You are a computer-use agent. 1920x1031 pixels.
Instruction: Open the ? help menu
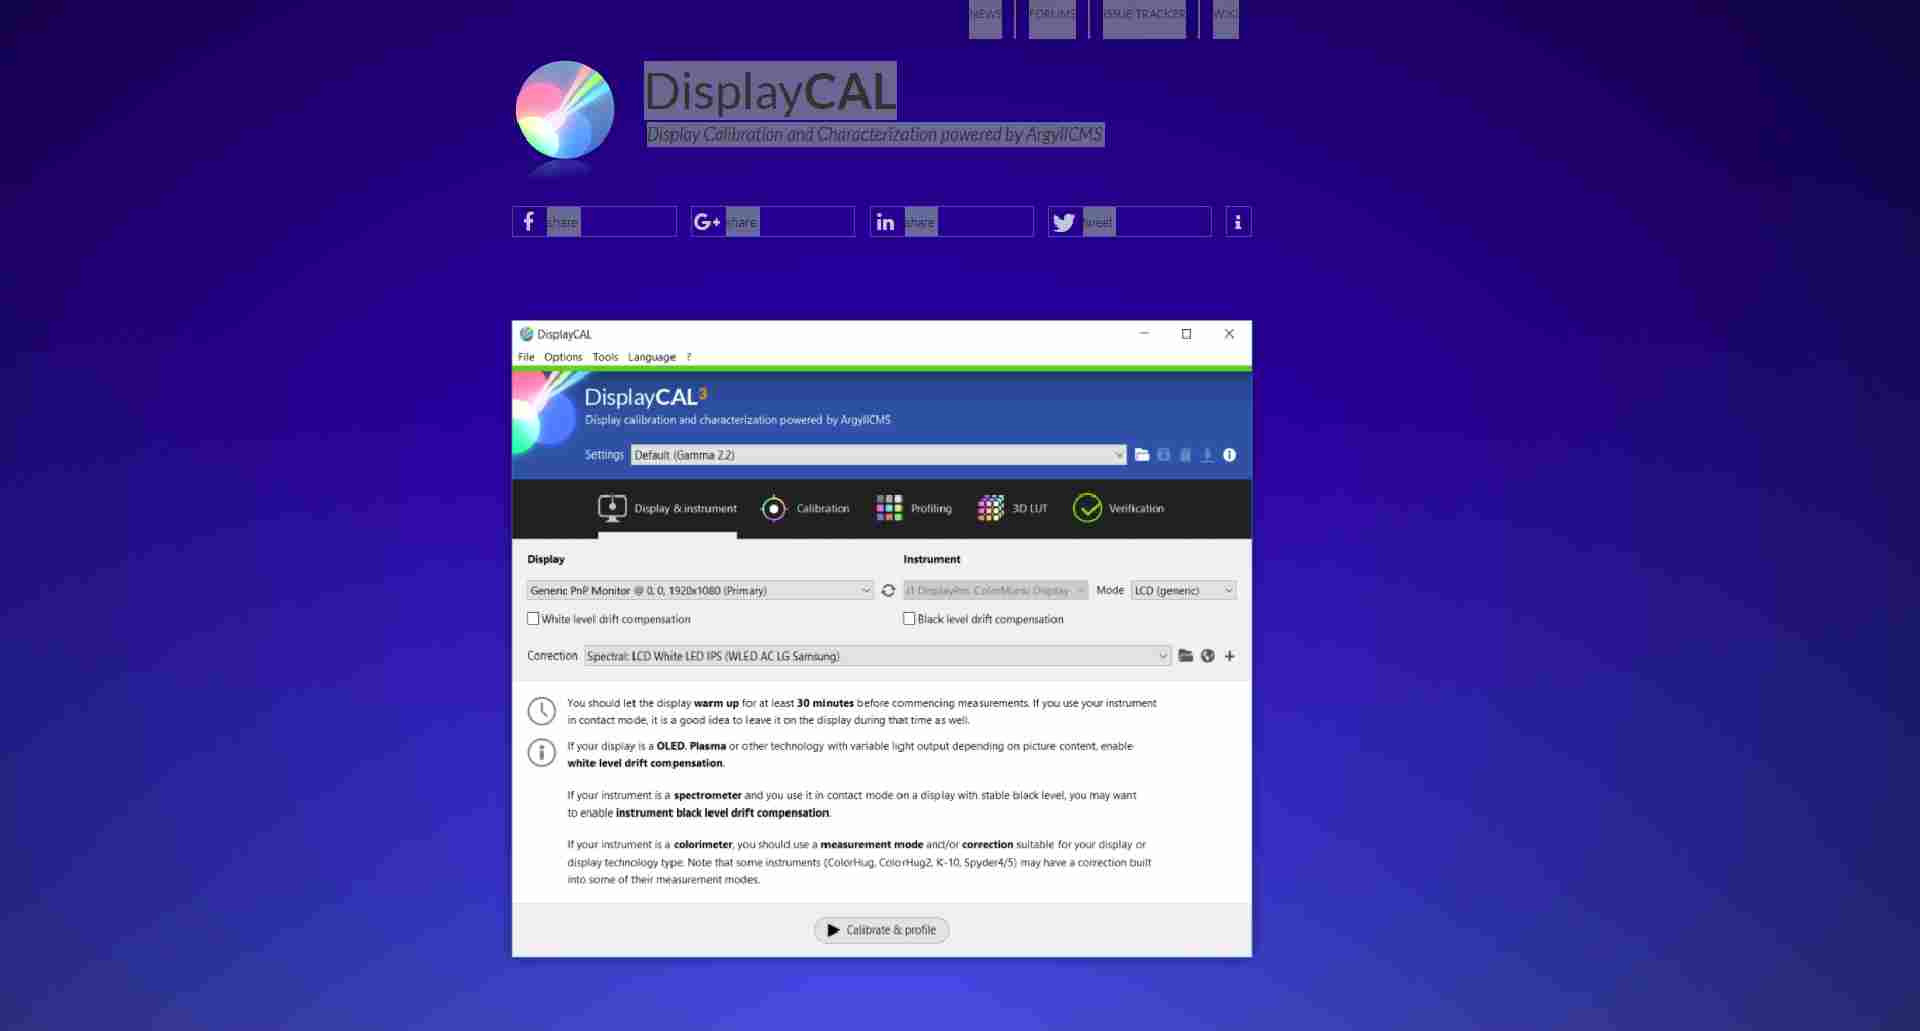[689, 357]
